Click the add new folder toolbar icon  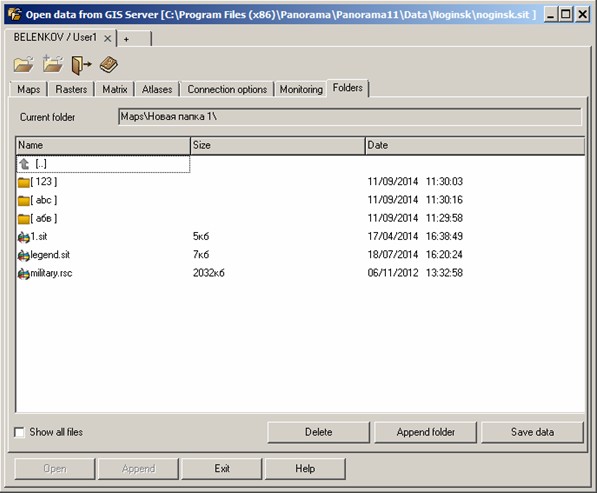pyautogui.click(x=53, y=64)
